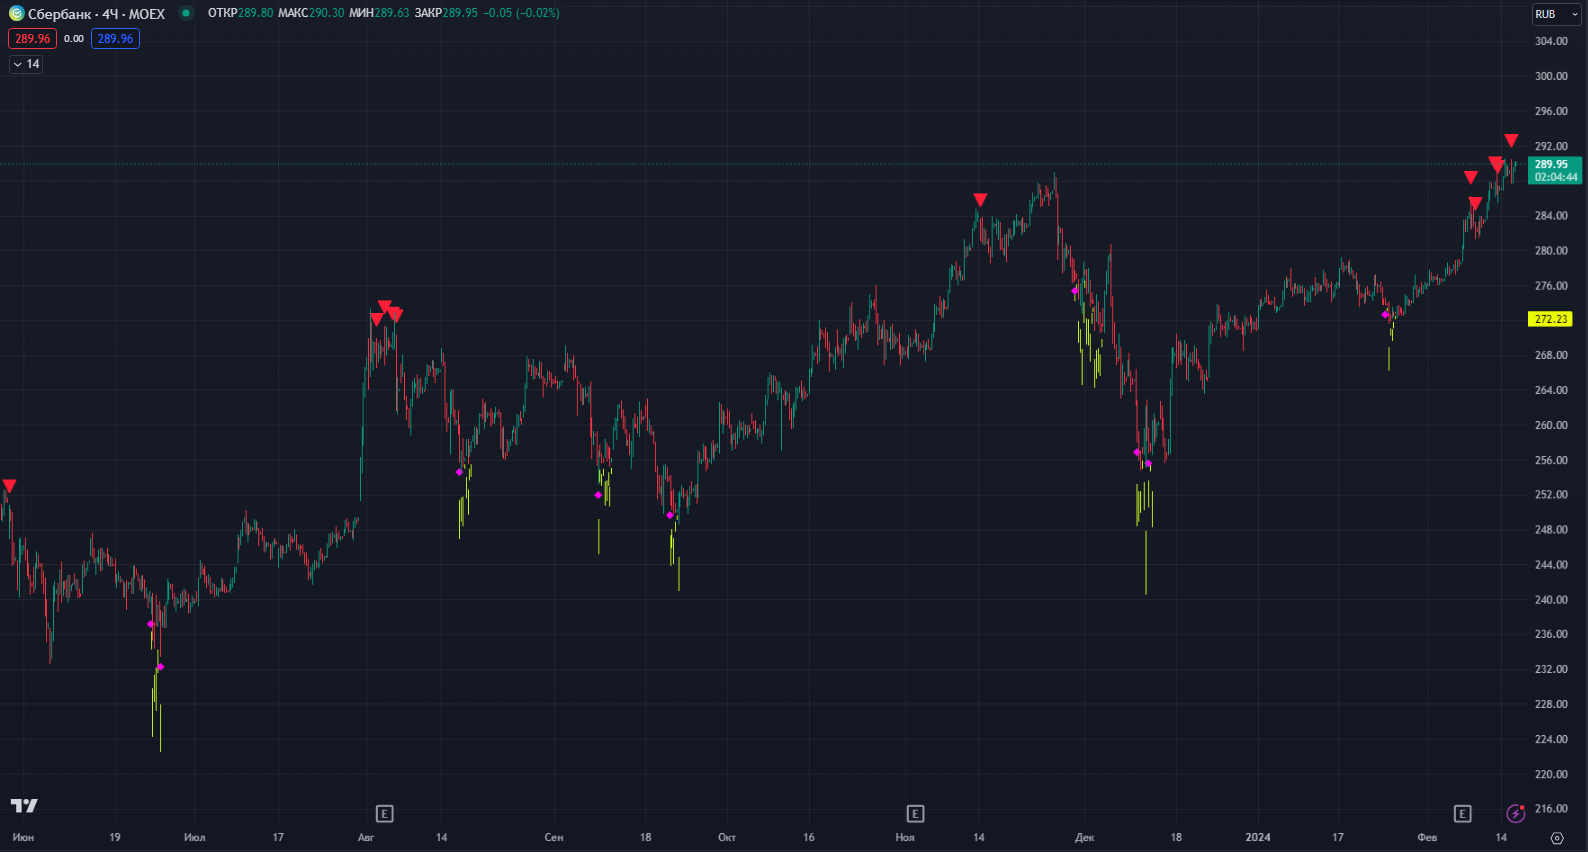Click the red sell price 289.96
The height and width of the screenshot is (852, 1588).
click(32, 39)
